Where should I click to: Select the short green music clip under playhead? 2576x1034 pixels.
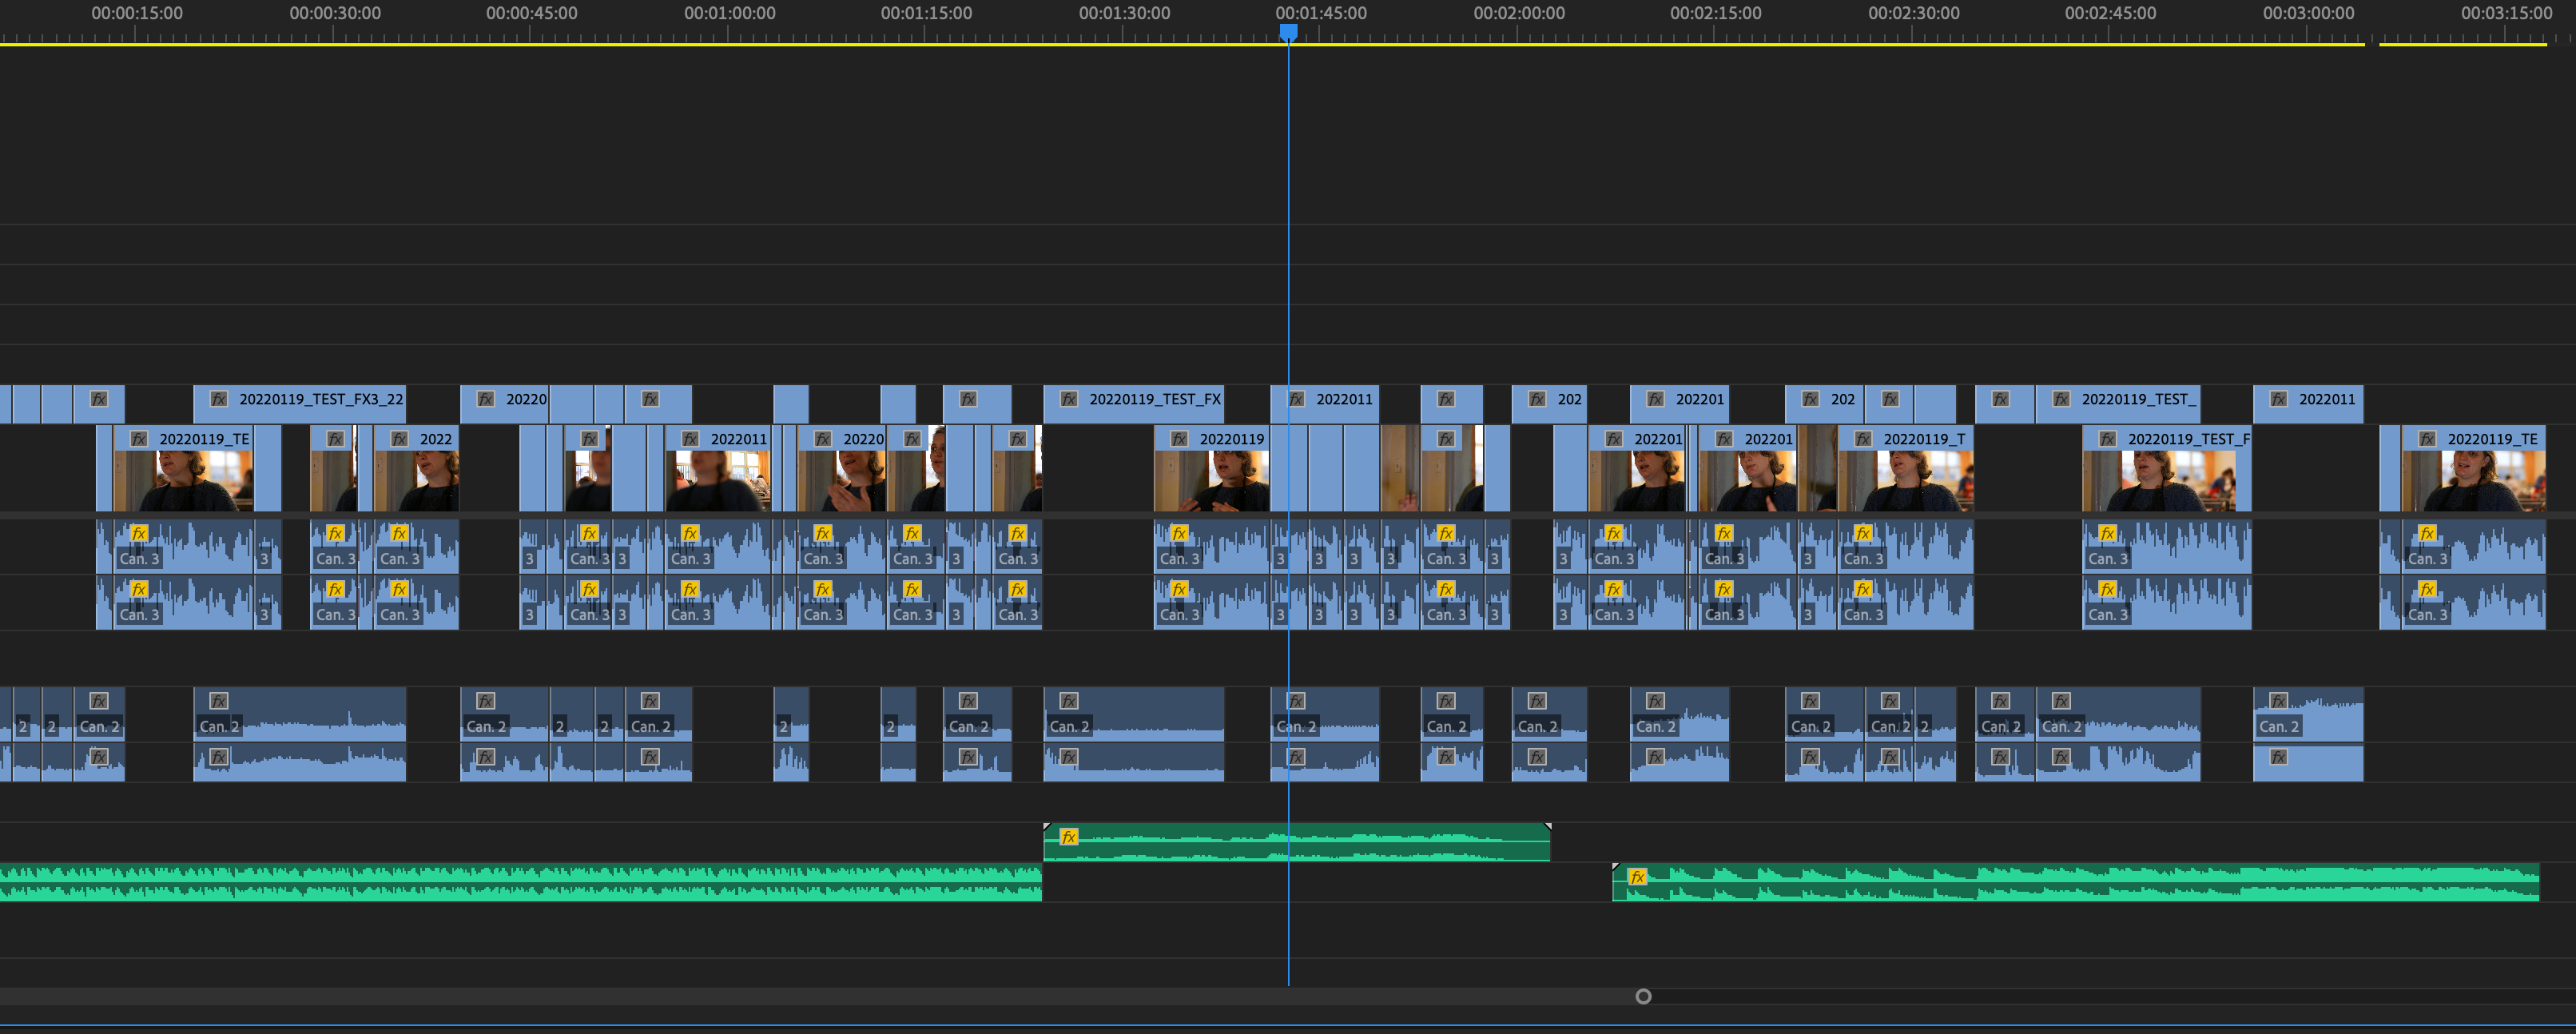[1297, 842]
